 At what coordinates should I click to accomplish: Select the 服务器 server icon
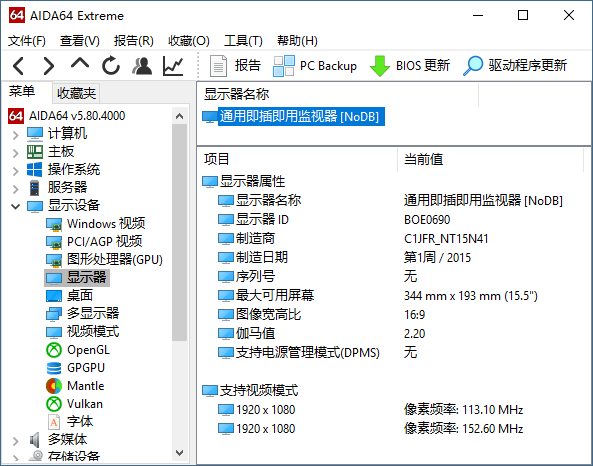pyautogui.click(x=35, y=188)
